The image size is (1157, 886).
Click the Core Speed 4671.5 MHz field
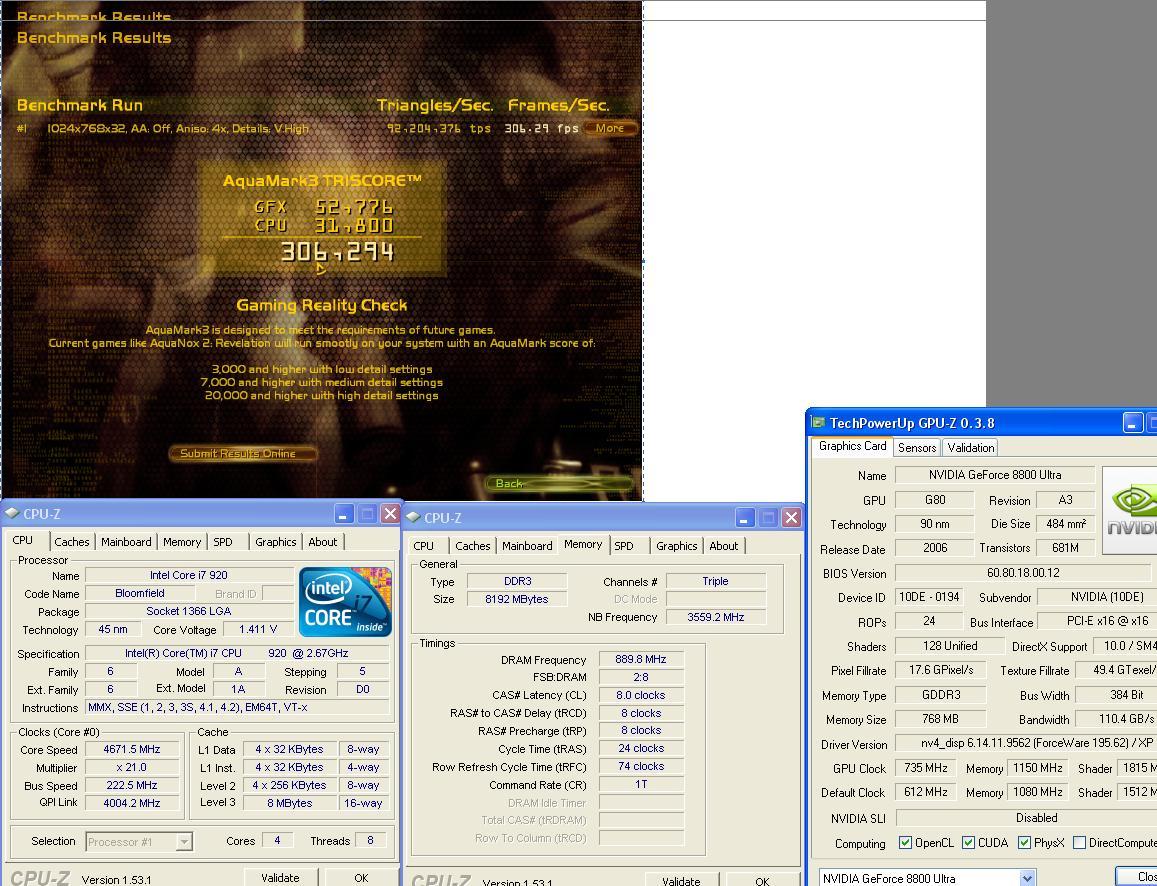point(131,750)
